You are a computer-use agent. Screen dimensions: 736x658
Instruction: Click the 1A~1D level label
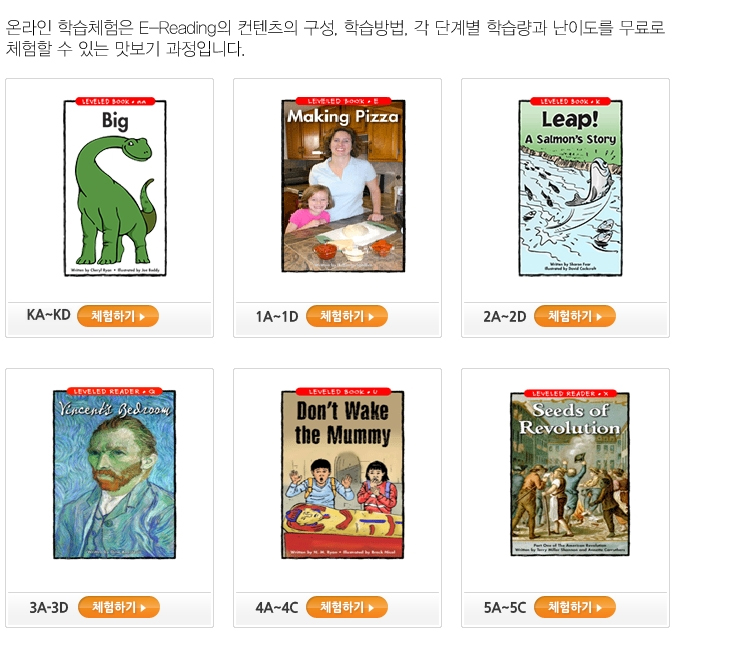tap(277, 317)
